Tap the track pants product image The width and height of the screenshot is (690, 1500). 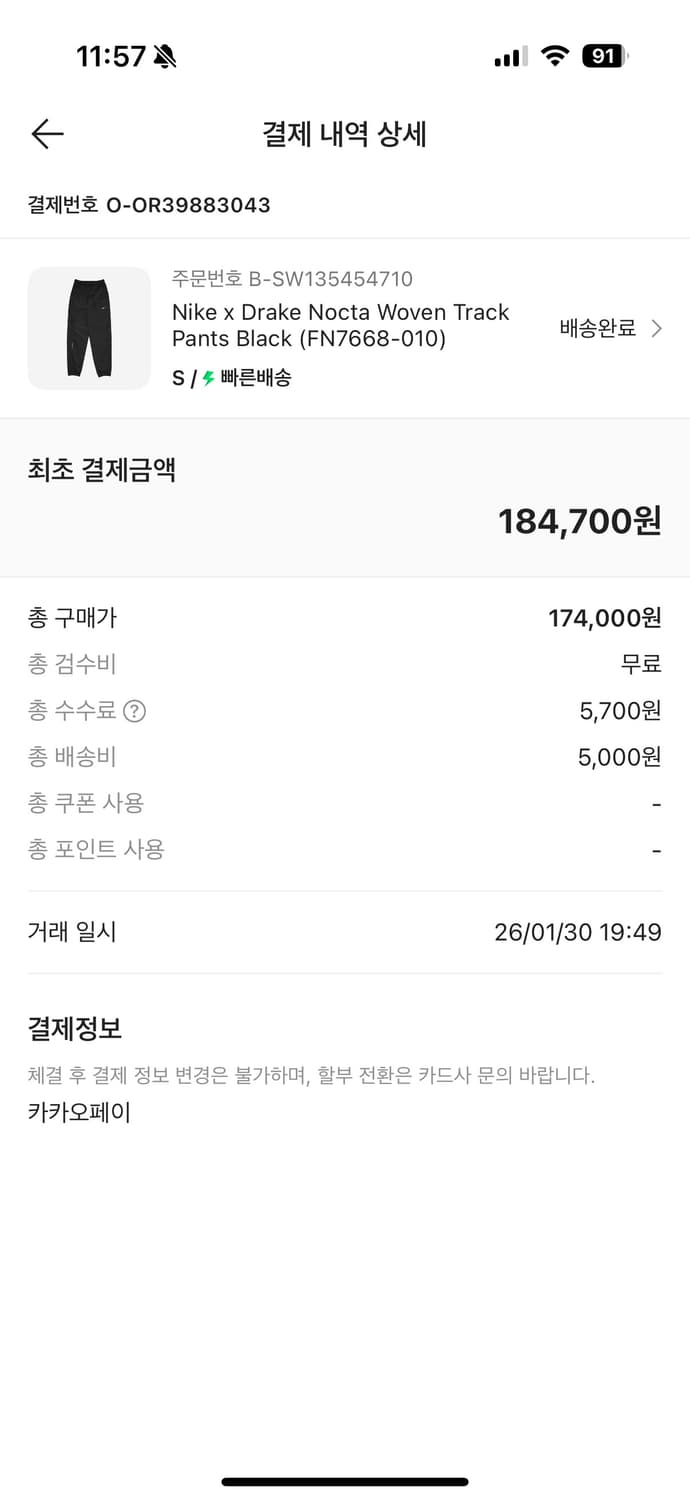[89, 328]
